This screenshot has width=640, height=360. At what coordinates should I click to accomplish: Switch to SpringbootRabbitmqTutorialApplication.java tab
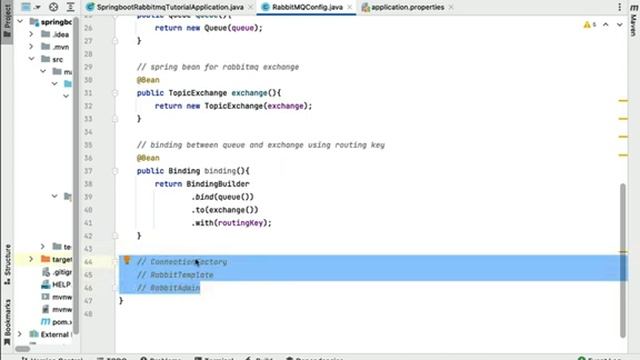pyautogui.click(x=170, y=7)
